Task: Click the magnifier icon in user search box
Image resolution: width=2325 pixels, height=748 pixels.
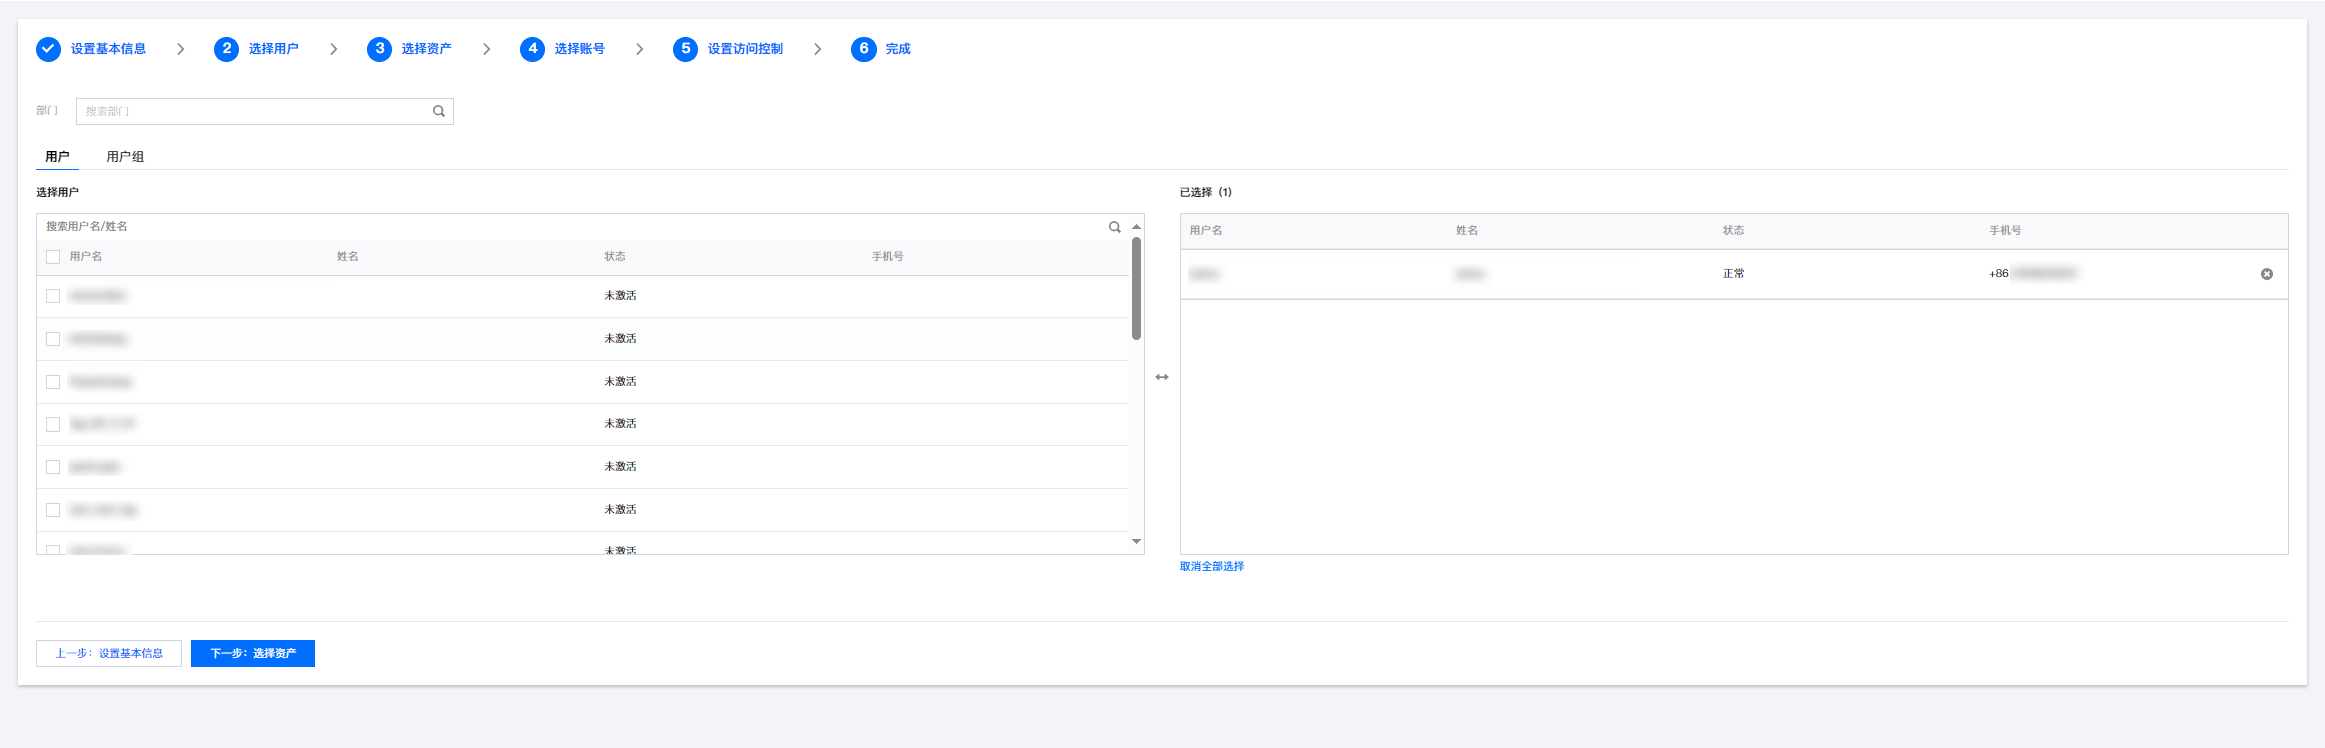Action: tap(1114, 227)
